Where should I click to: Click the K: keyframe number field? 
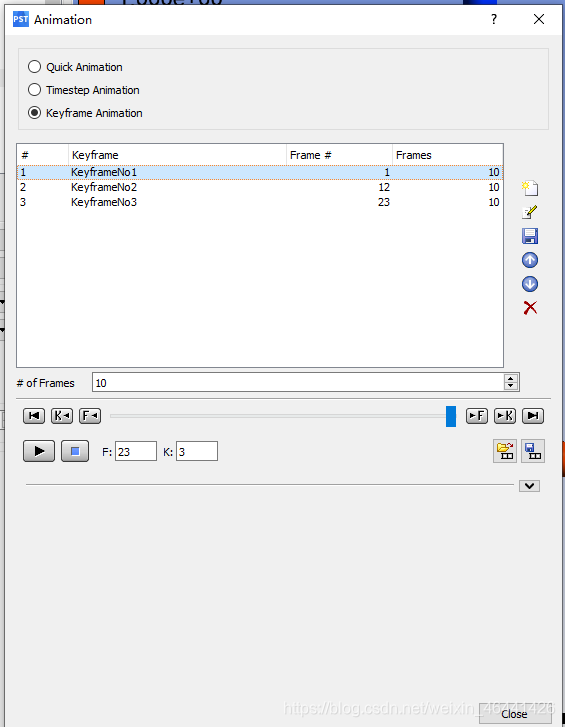197,452
